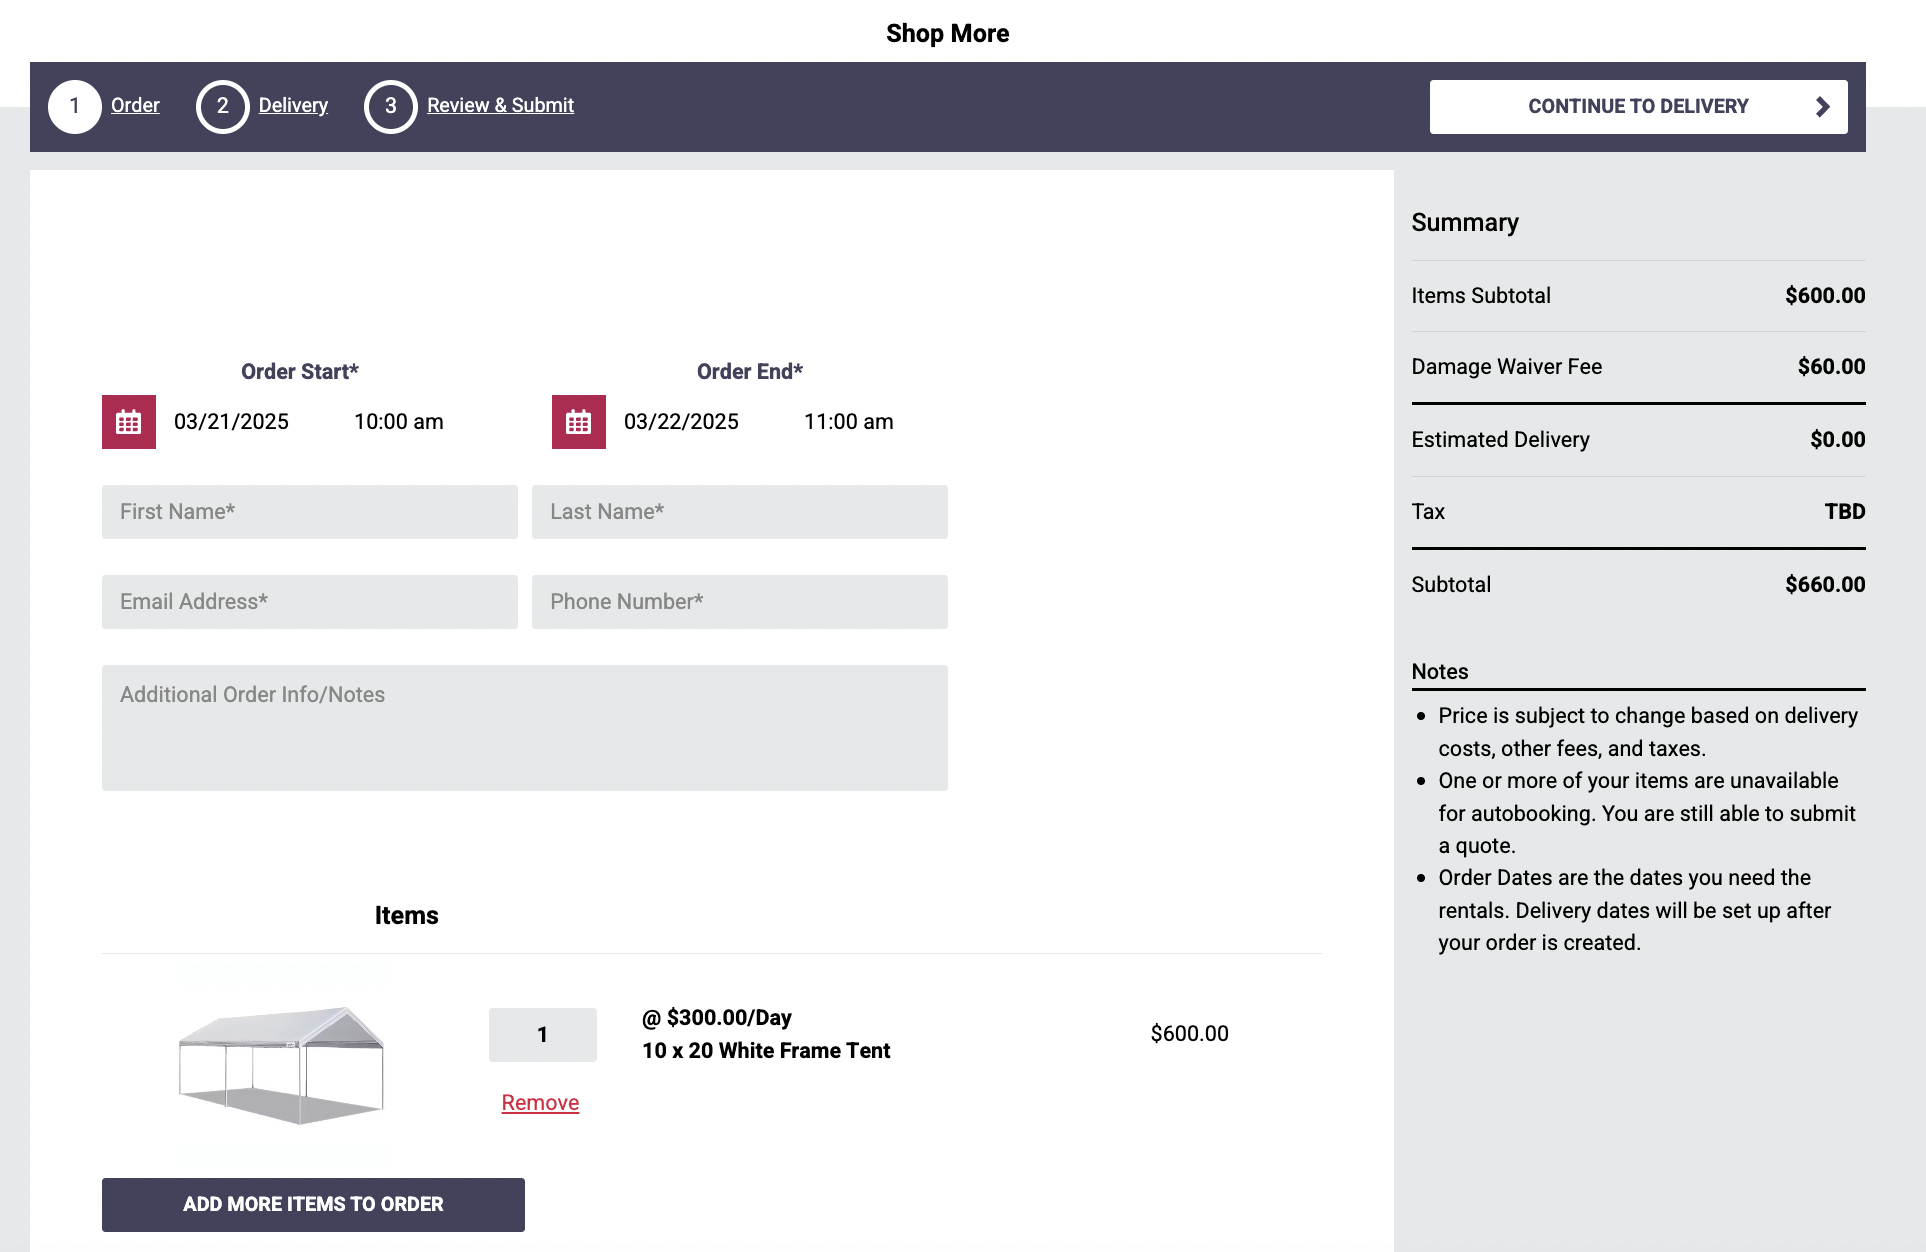Remove the 10 x 20 White Frame Tent
1926x1252 pixels.
point(540,1102)
